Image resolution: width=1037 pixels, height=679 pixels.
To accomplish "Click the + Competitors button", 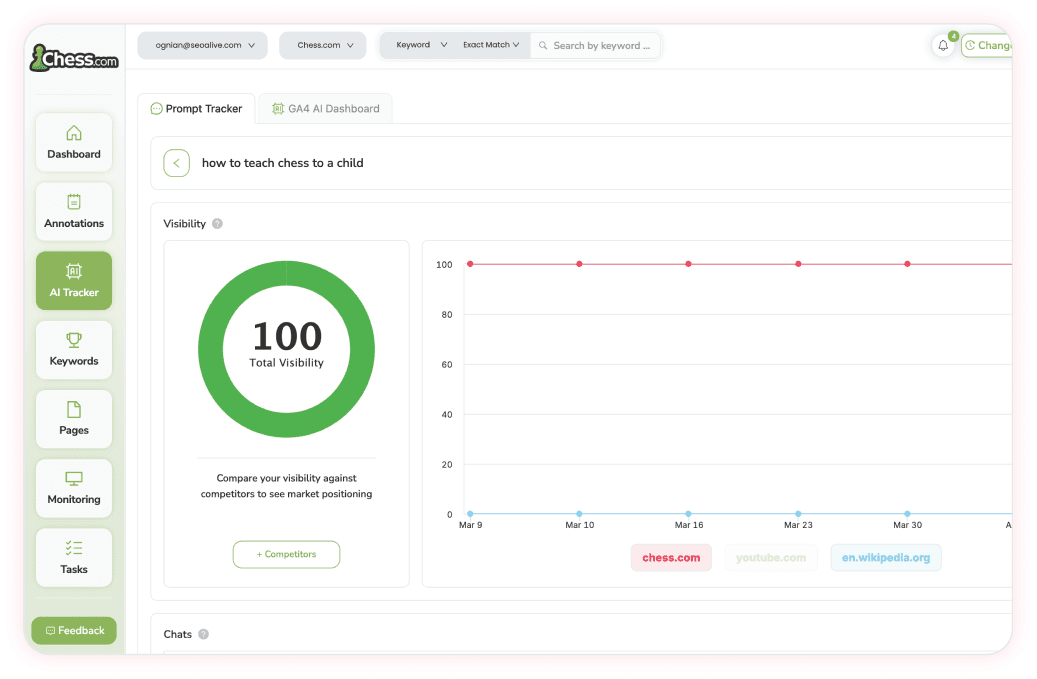I will [286, 554].
